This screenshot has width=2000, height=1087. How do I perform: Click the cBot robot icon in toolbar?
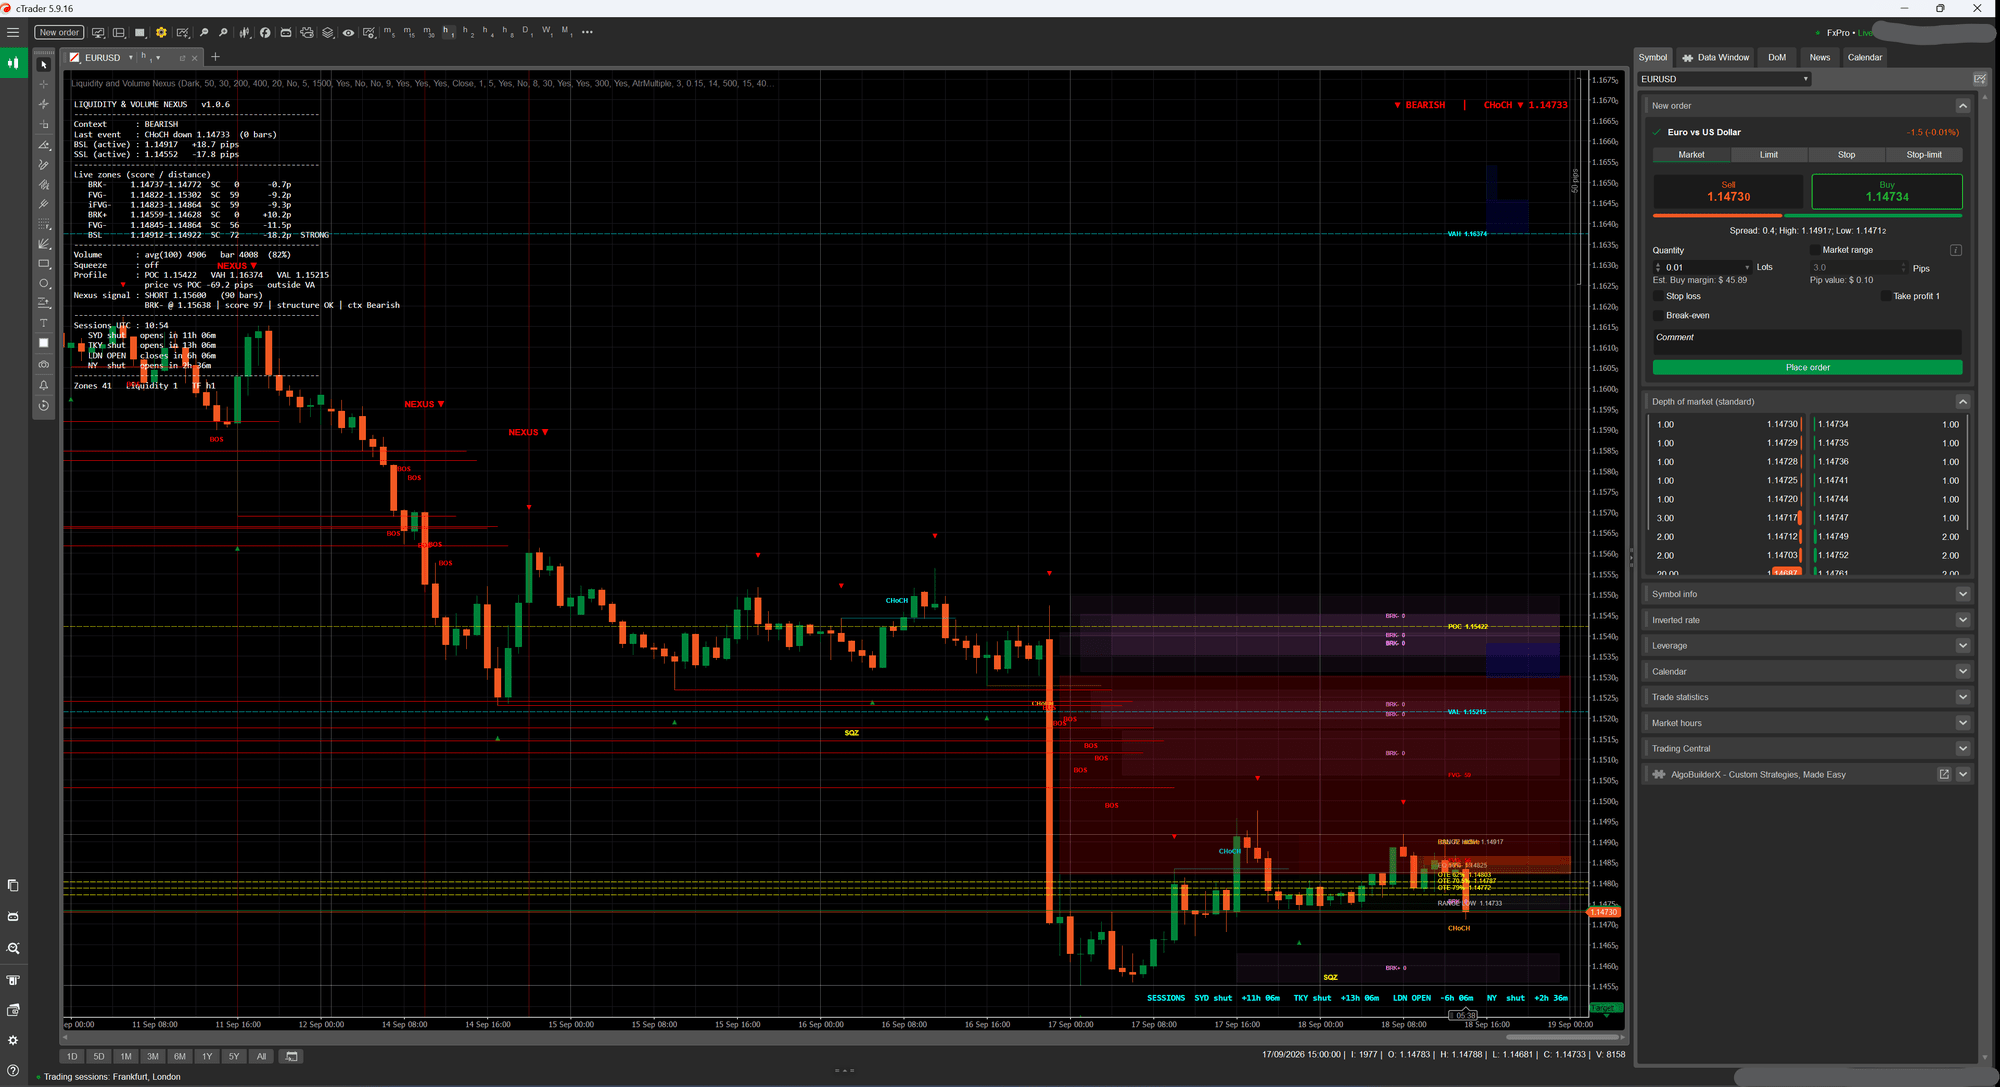(285, 32)
